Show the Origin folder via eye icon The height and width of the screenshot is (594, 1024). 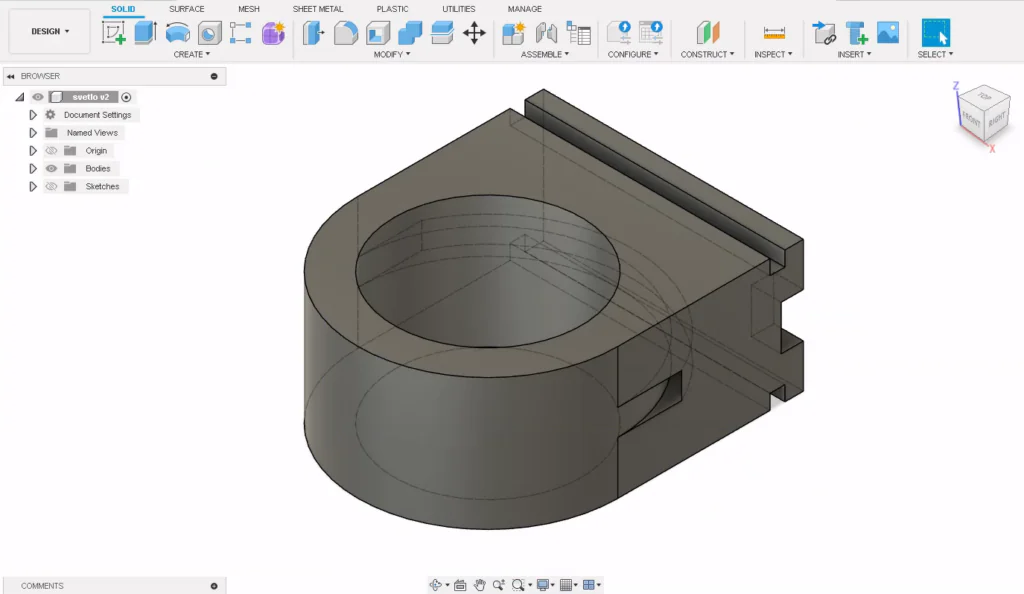[x=52, y=151]
